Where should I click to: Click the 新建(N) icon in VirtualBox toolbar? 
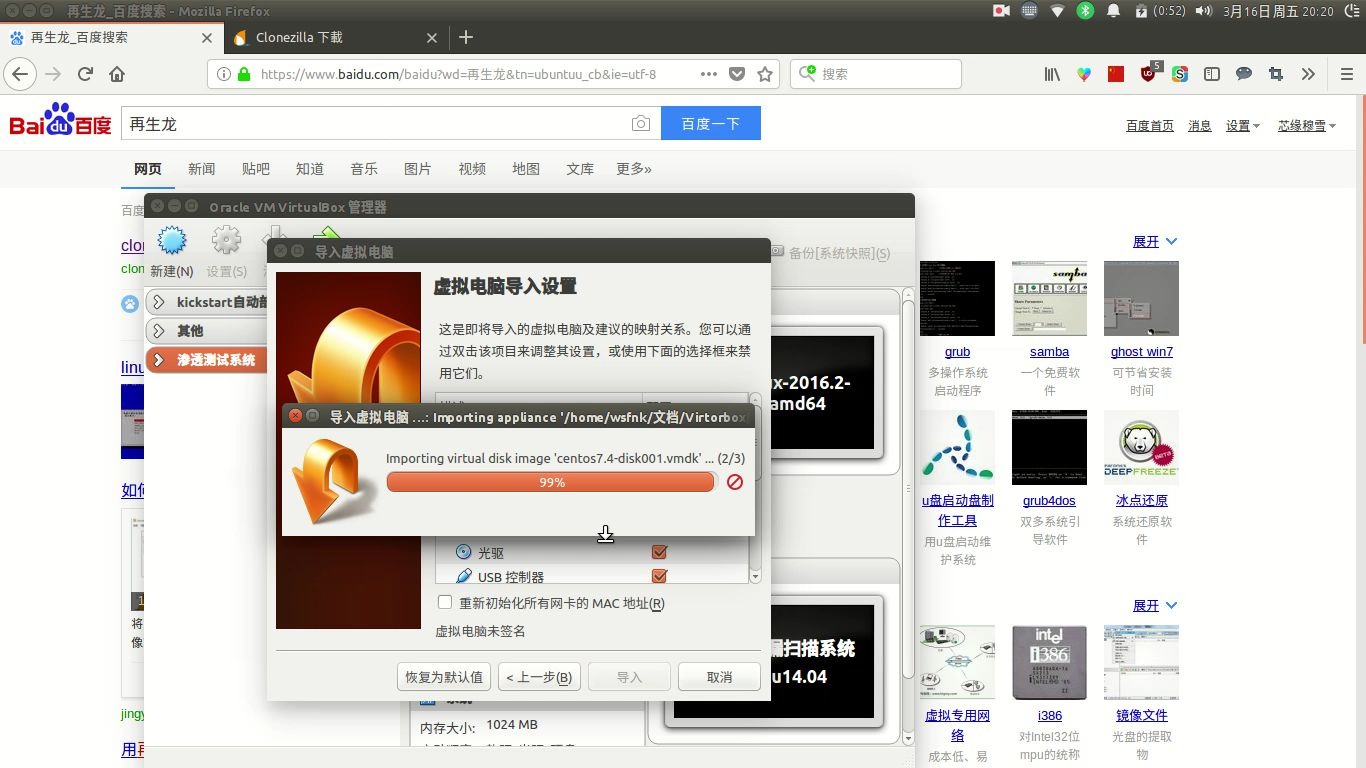click(x=172, y=241)
